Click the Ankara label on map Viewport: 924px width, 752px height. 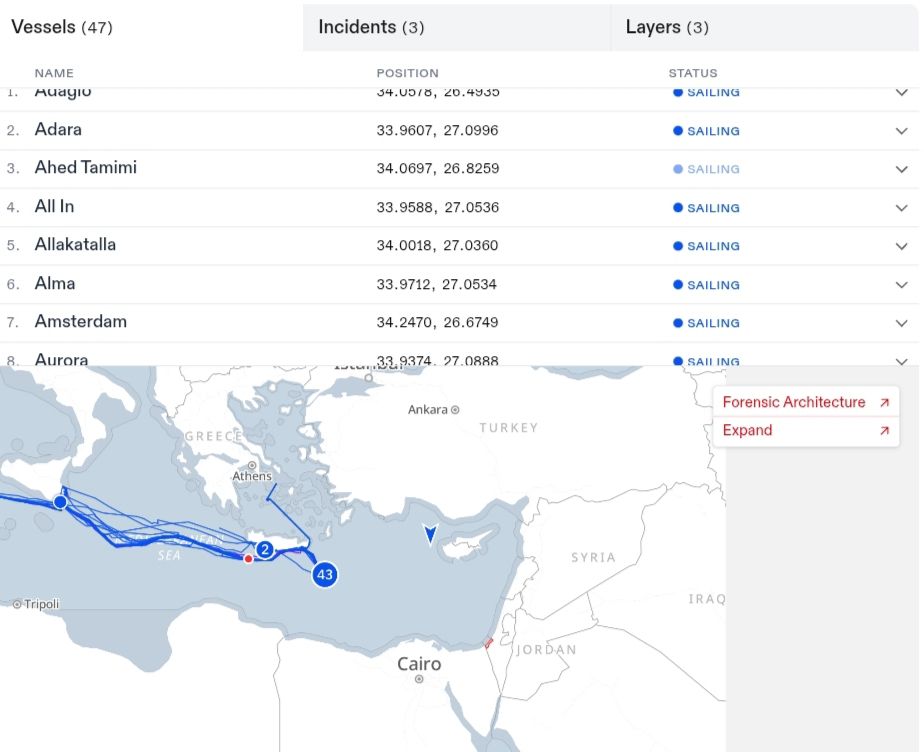(x=428, y=410)
